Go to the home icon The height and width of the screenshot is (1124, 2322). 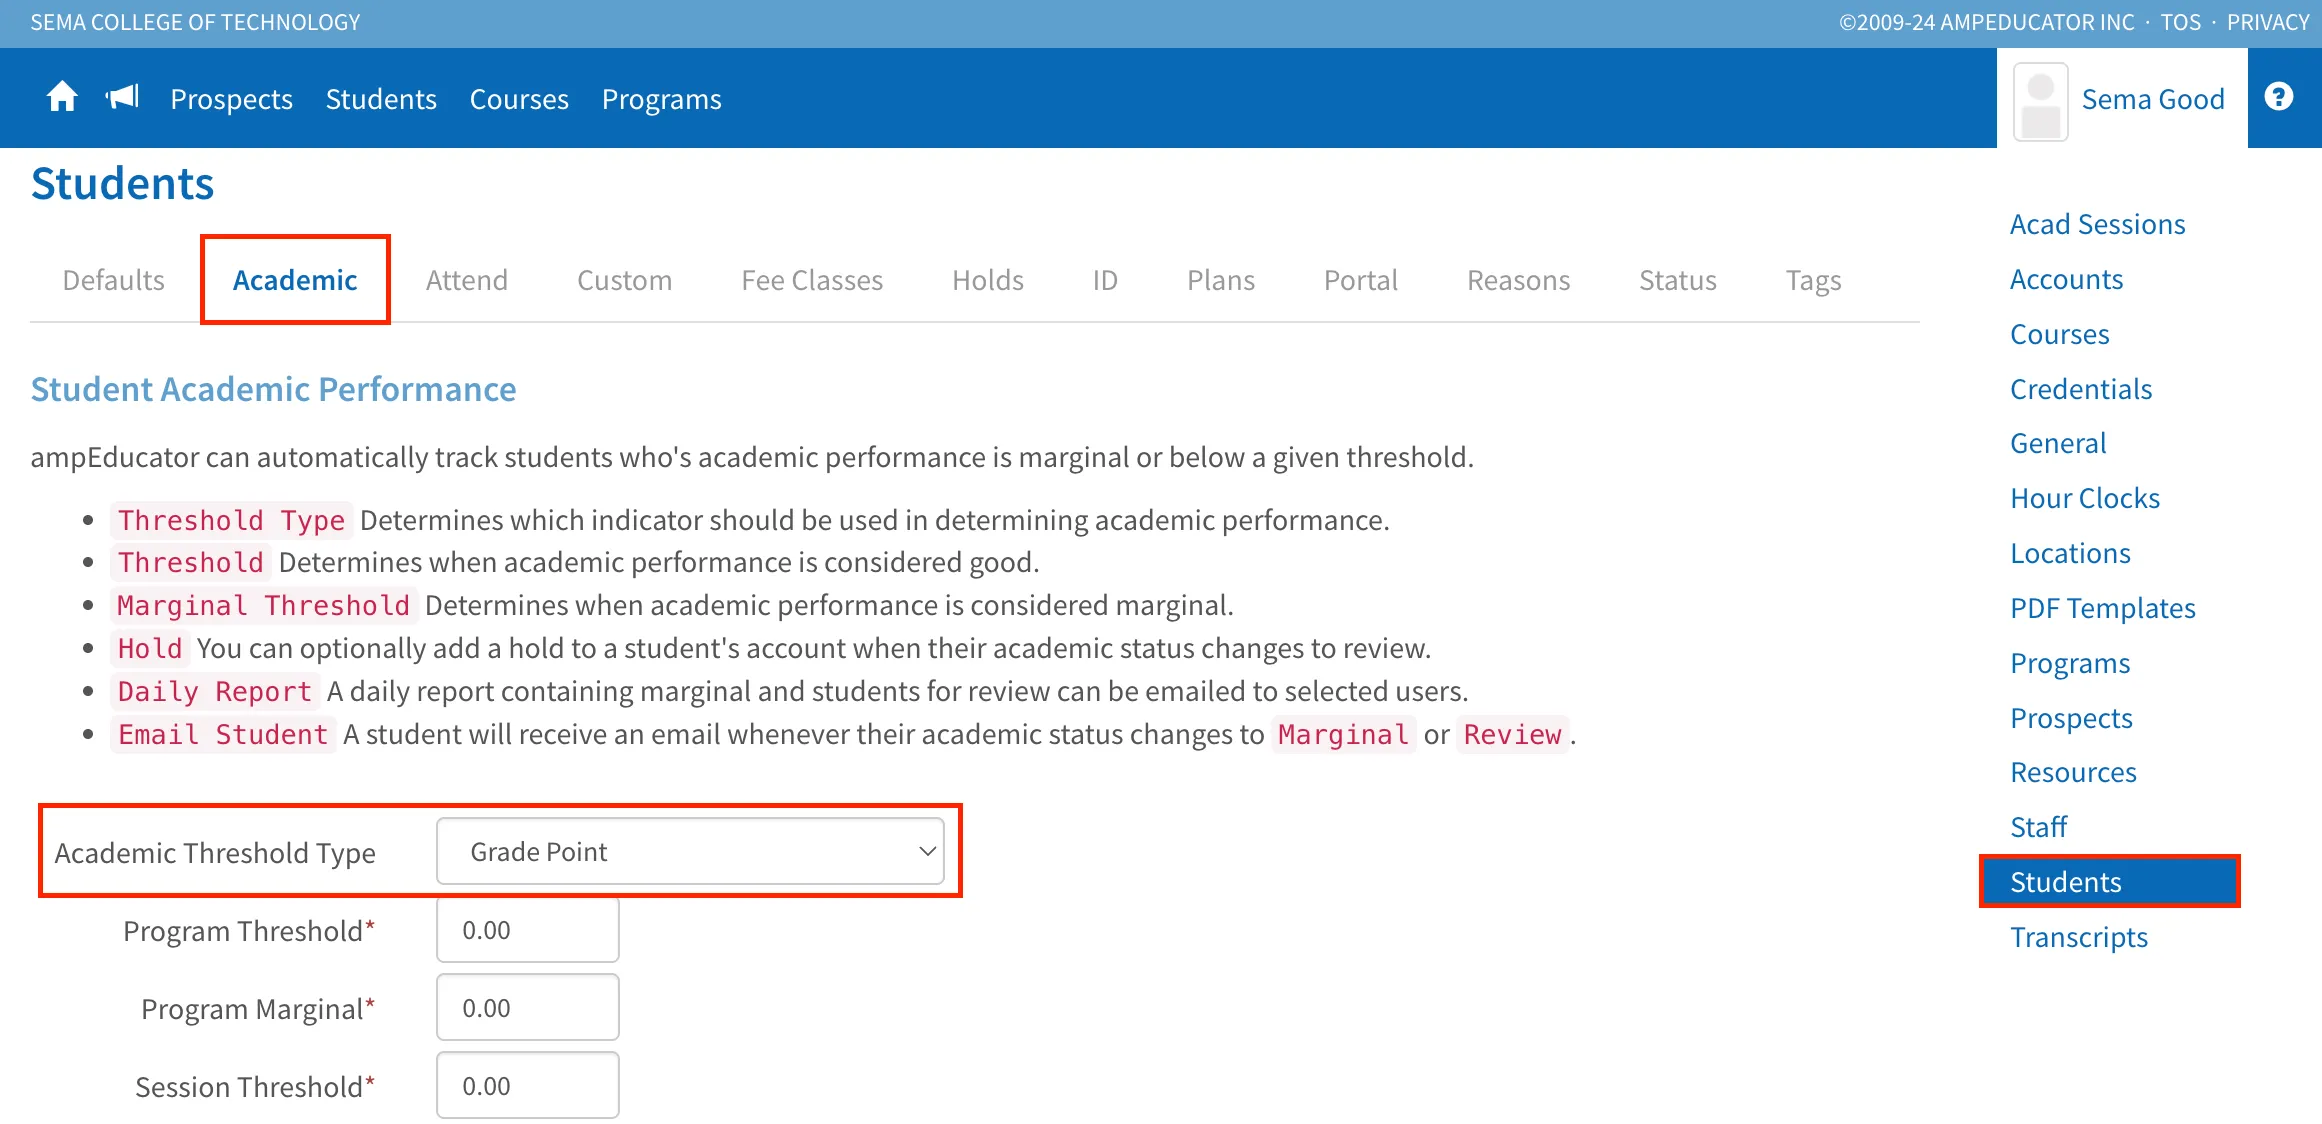62,97
